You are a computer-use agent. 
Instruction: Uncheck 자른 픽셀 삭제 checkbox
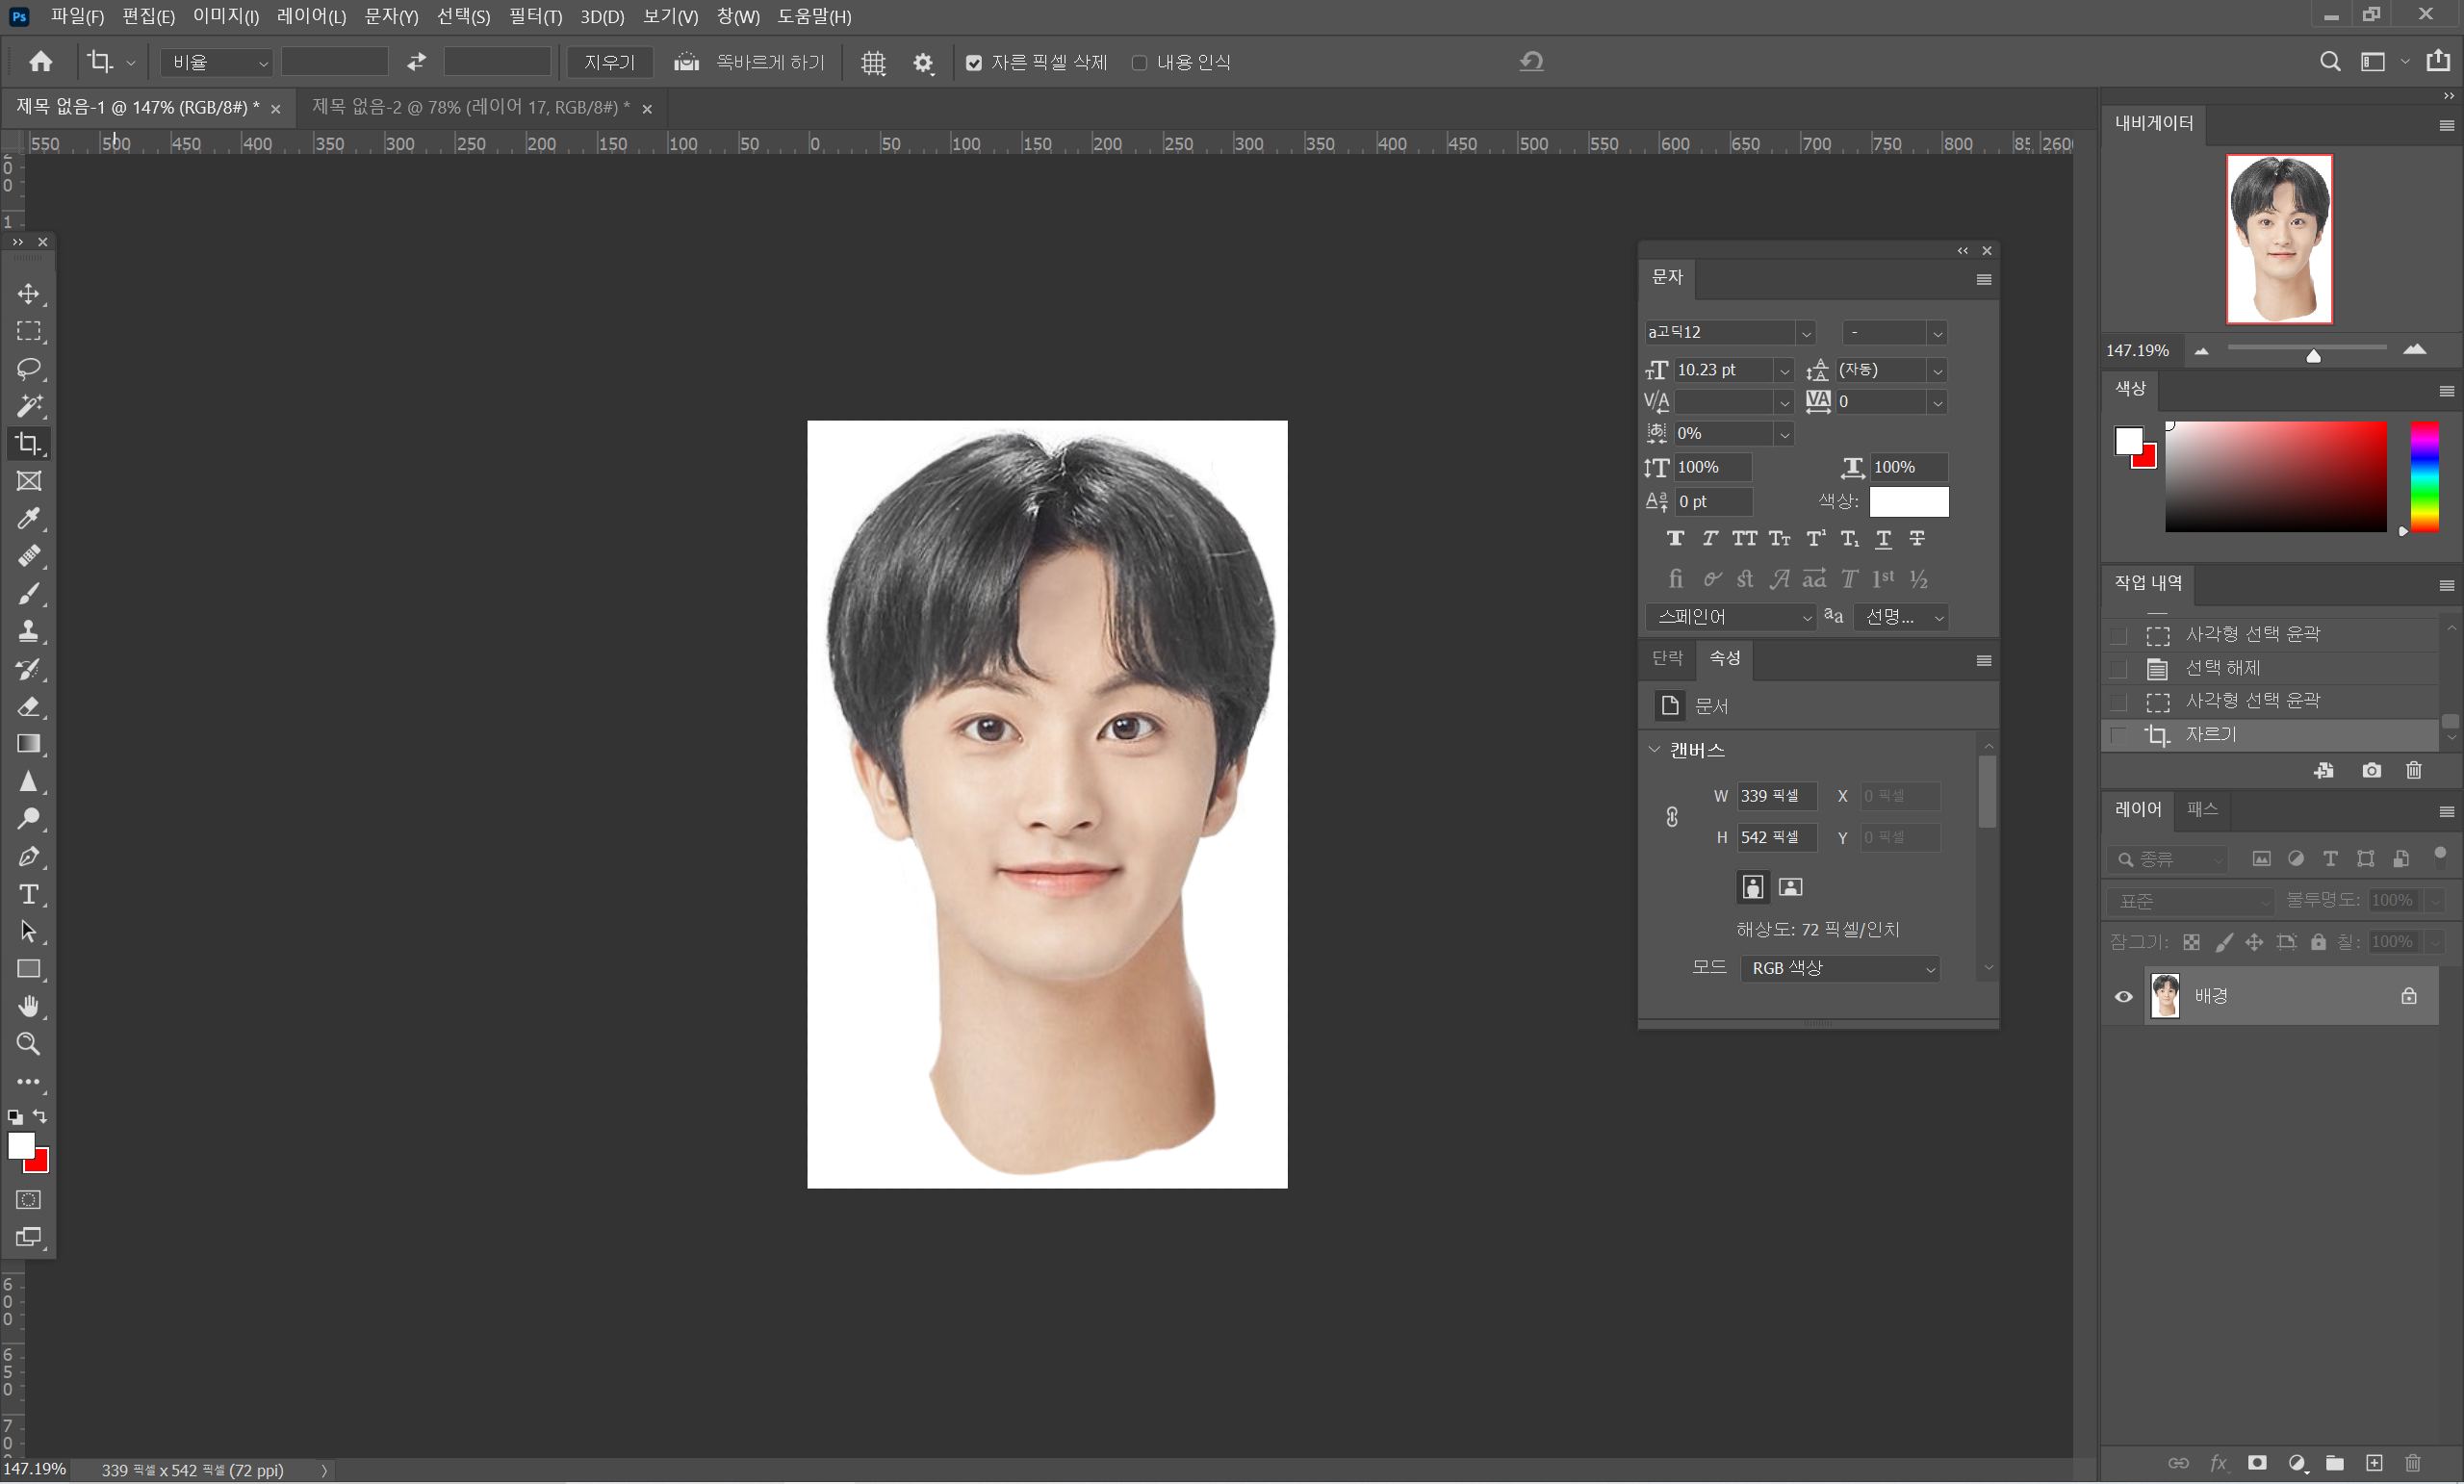973,63
